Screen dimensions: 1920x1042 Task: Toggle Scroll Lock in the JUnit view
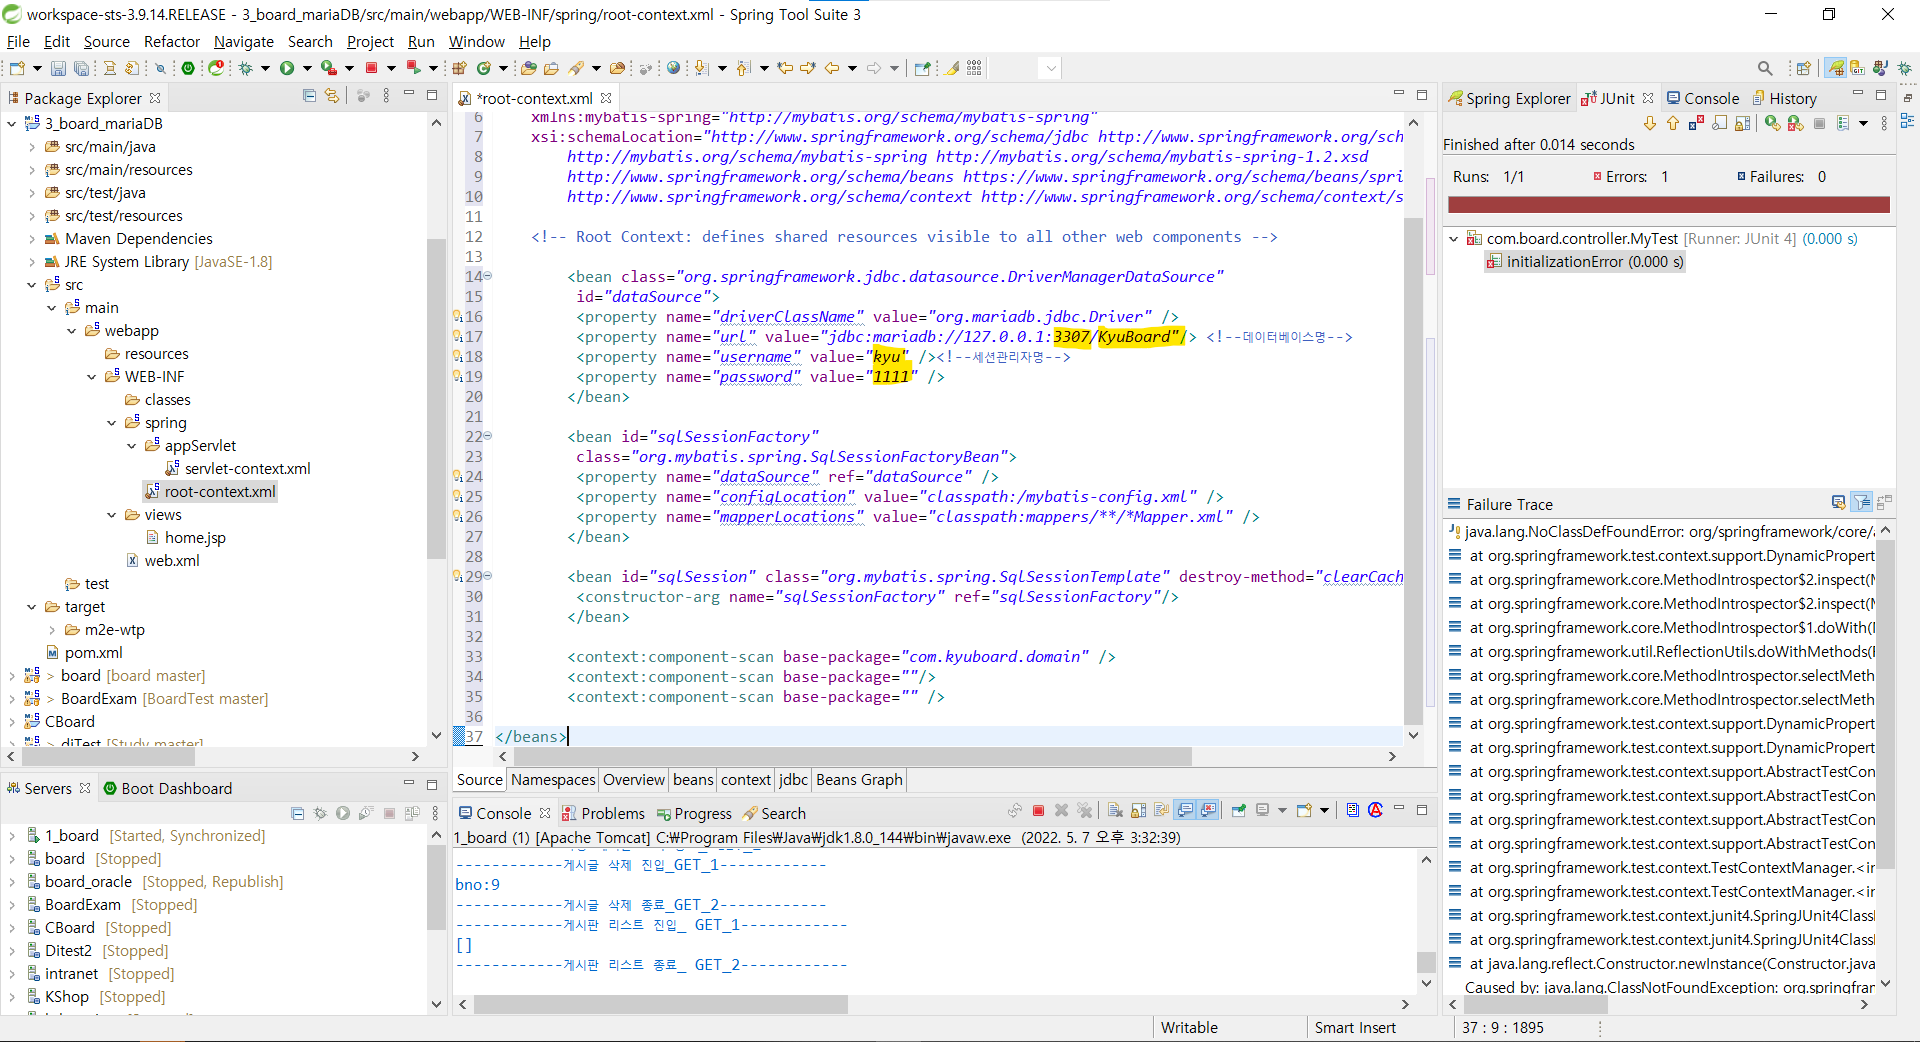click(x=1743, y=123)
